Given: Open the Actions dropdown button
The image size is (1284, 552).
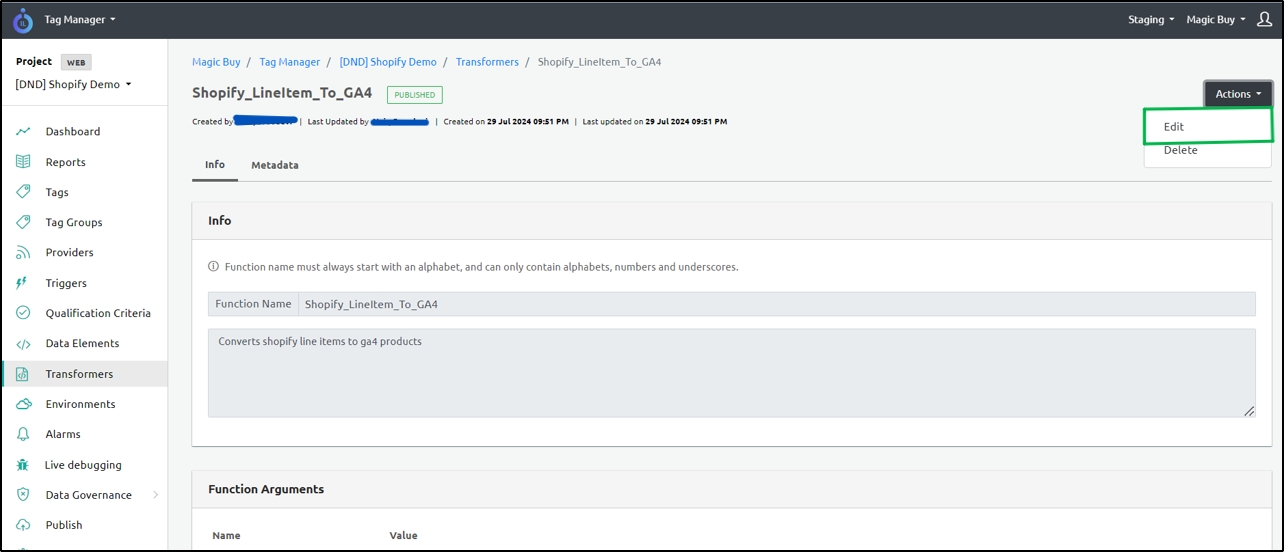Looking at the screenshot, I should click(1238, 94).
